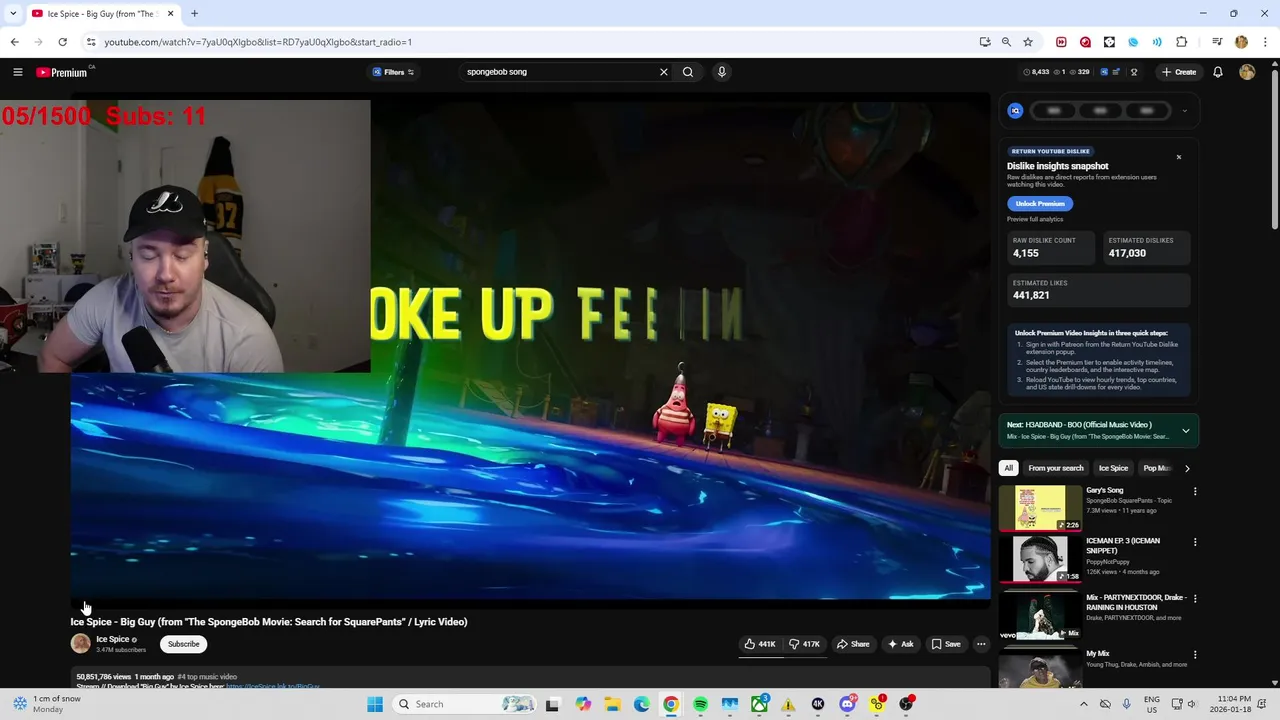Screen dimensions: 1280x720
Task: Open Chrome three-dot menu
Action: pos(1263,42)
